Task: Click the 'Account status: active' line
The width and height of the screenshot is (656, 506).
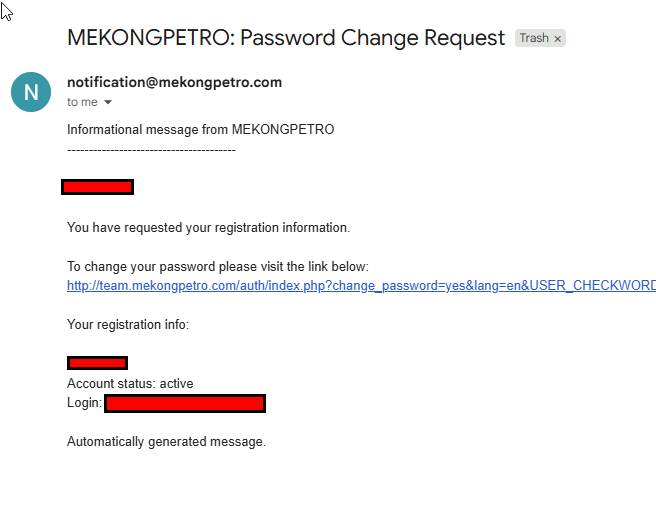Action: (130, 383)
